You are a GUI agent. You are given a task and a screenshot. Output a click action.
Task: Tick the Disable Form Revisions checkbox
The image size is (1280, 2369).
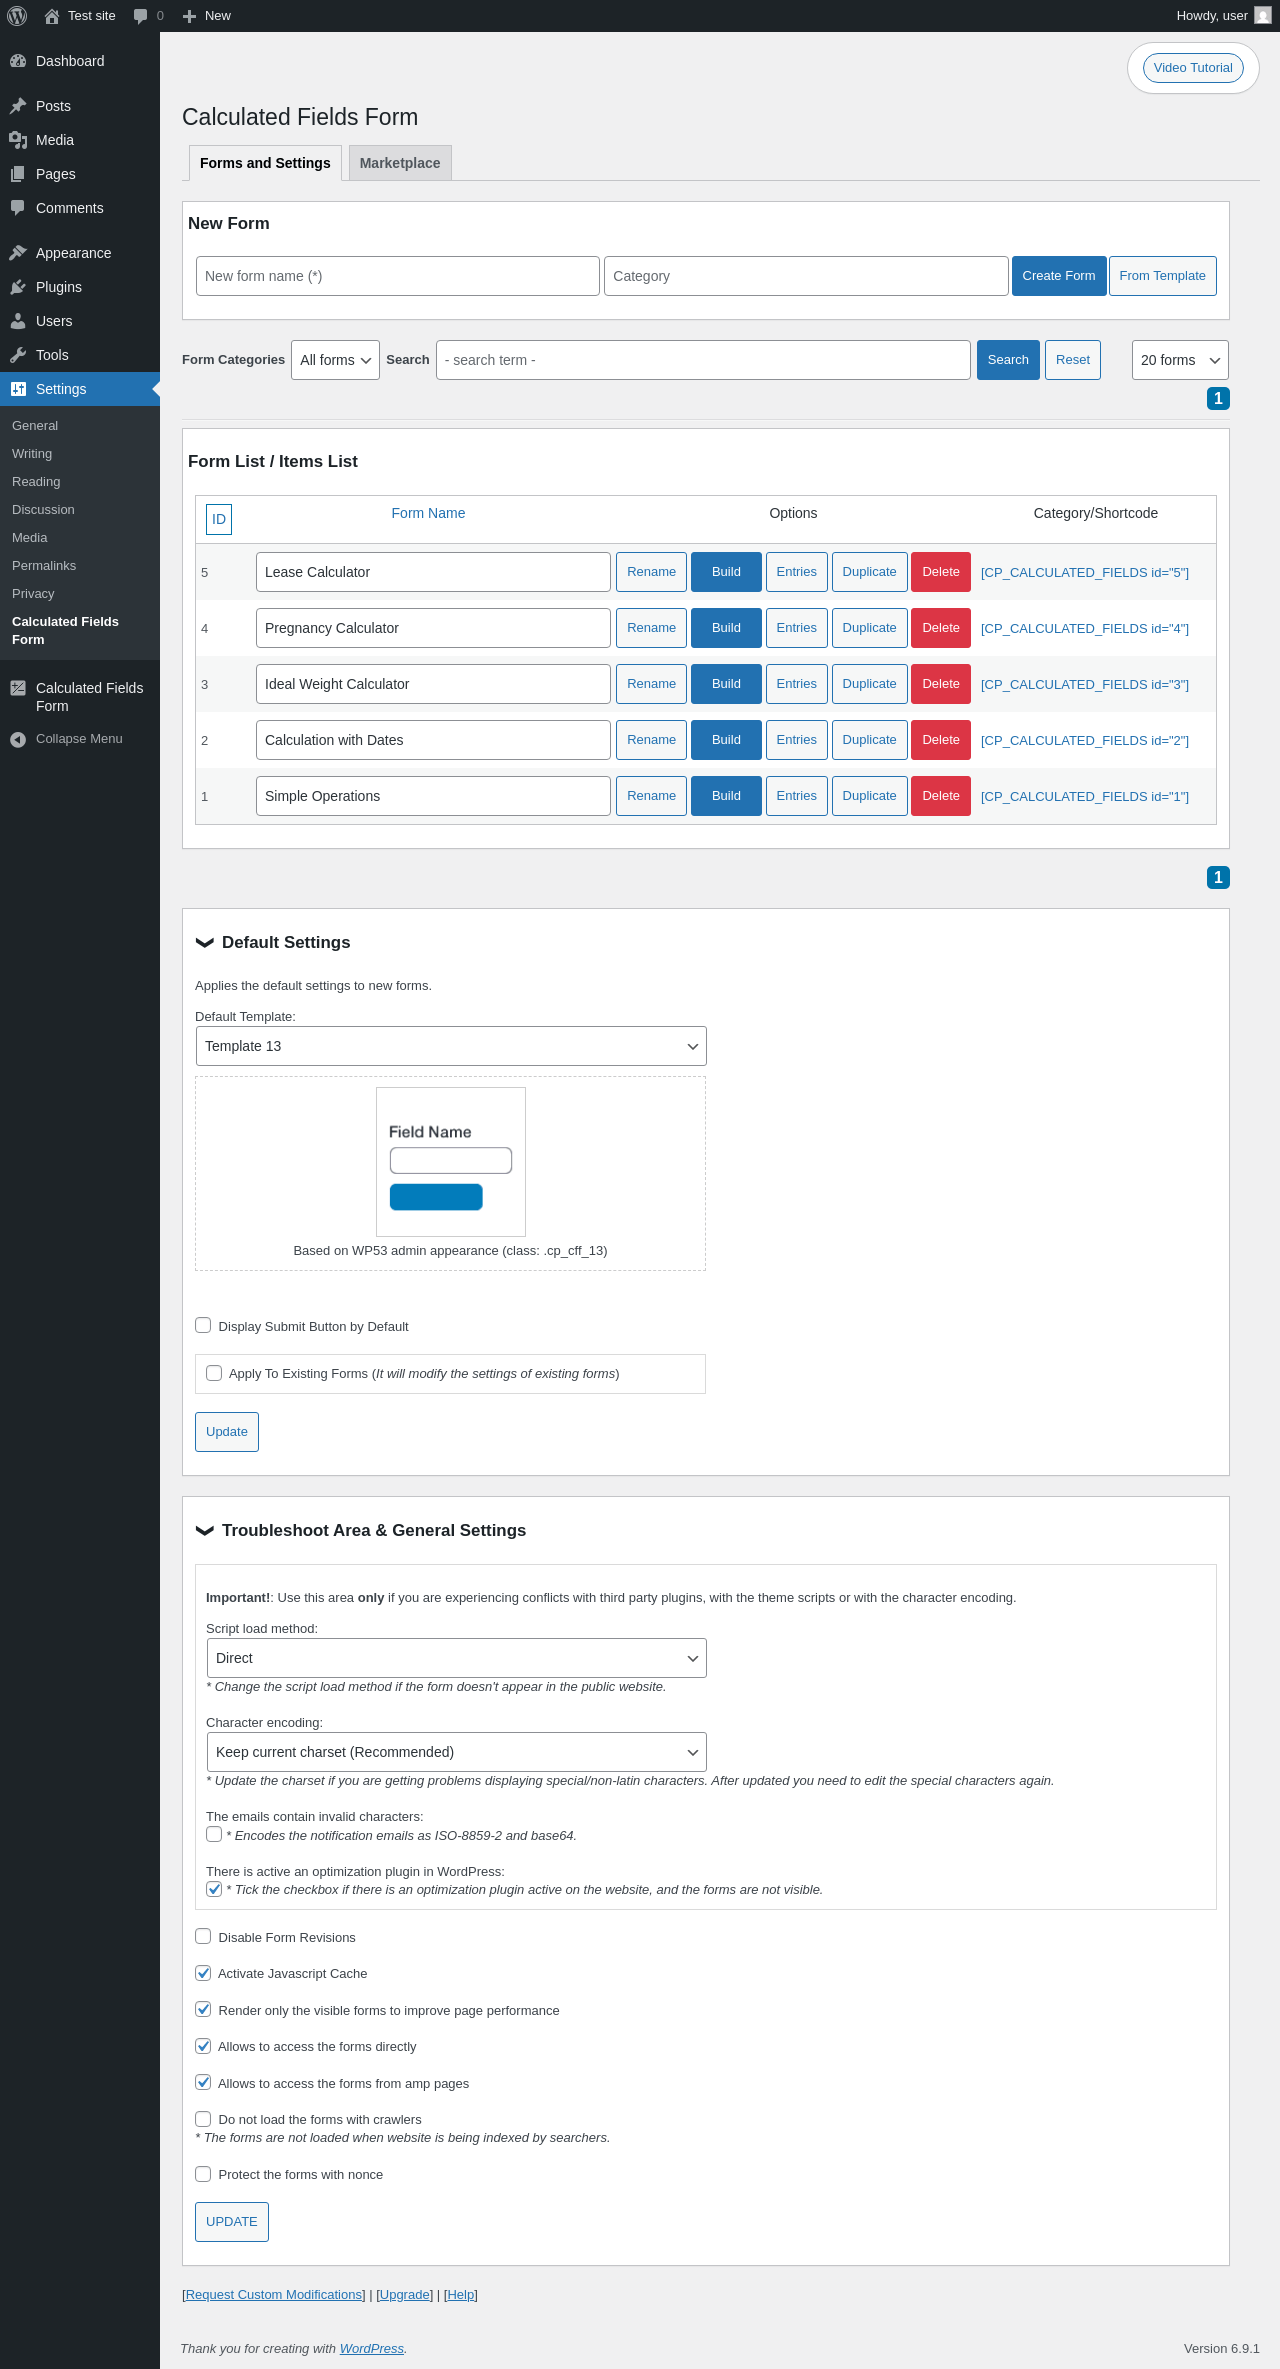point(203,1936)
